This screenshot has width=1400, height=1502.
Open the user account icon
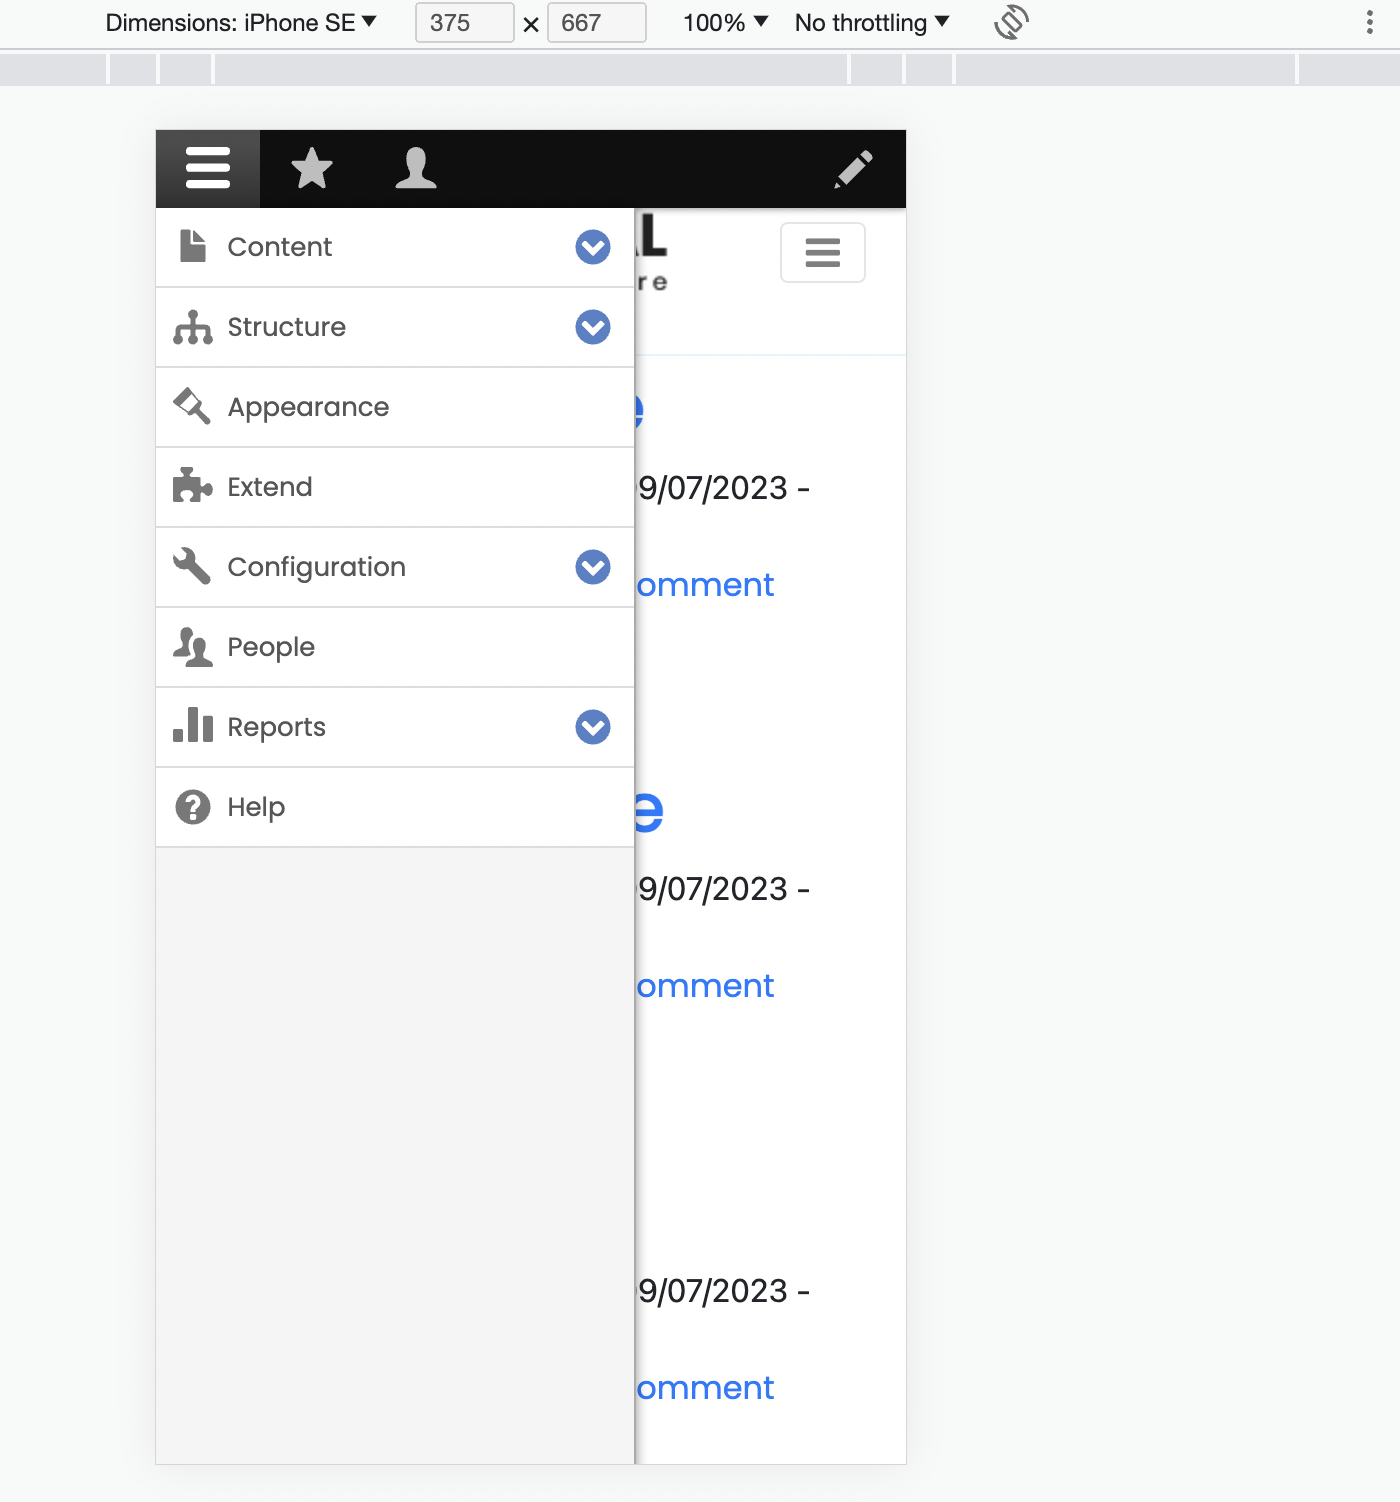tap(415, 168)
